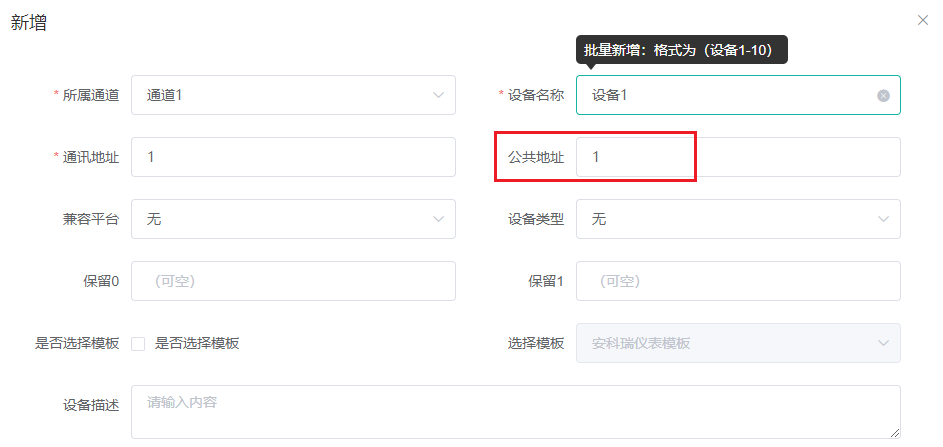This screenshot has height=447, width=943.
Task: Close the 新增 dialog with the X icon
Action: tap(923, 20)
